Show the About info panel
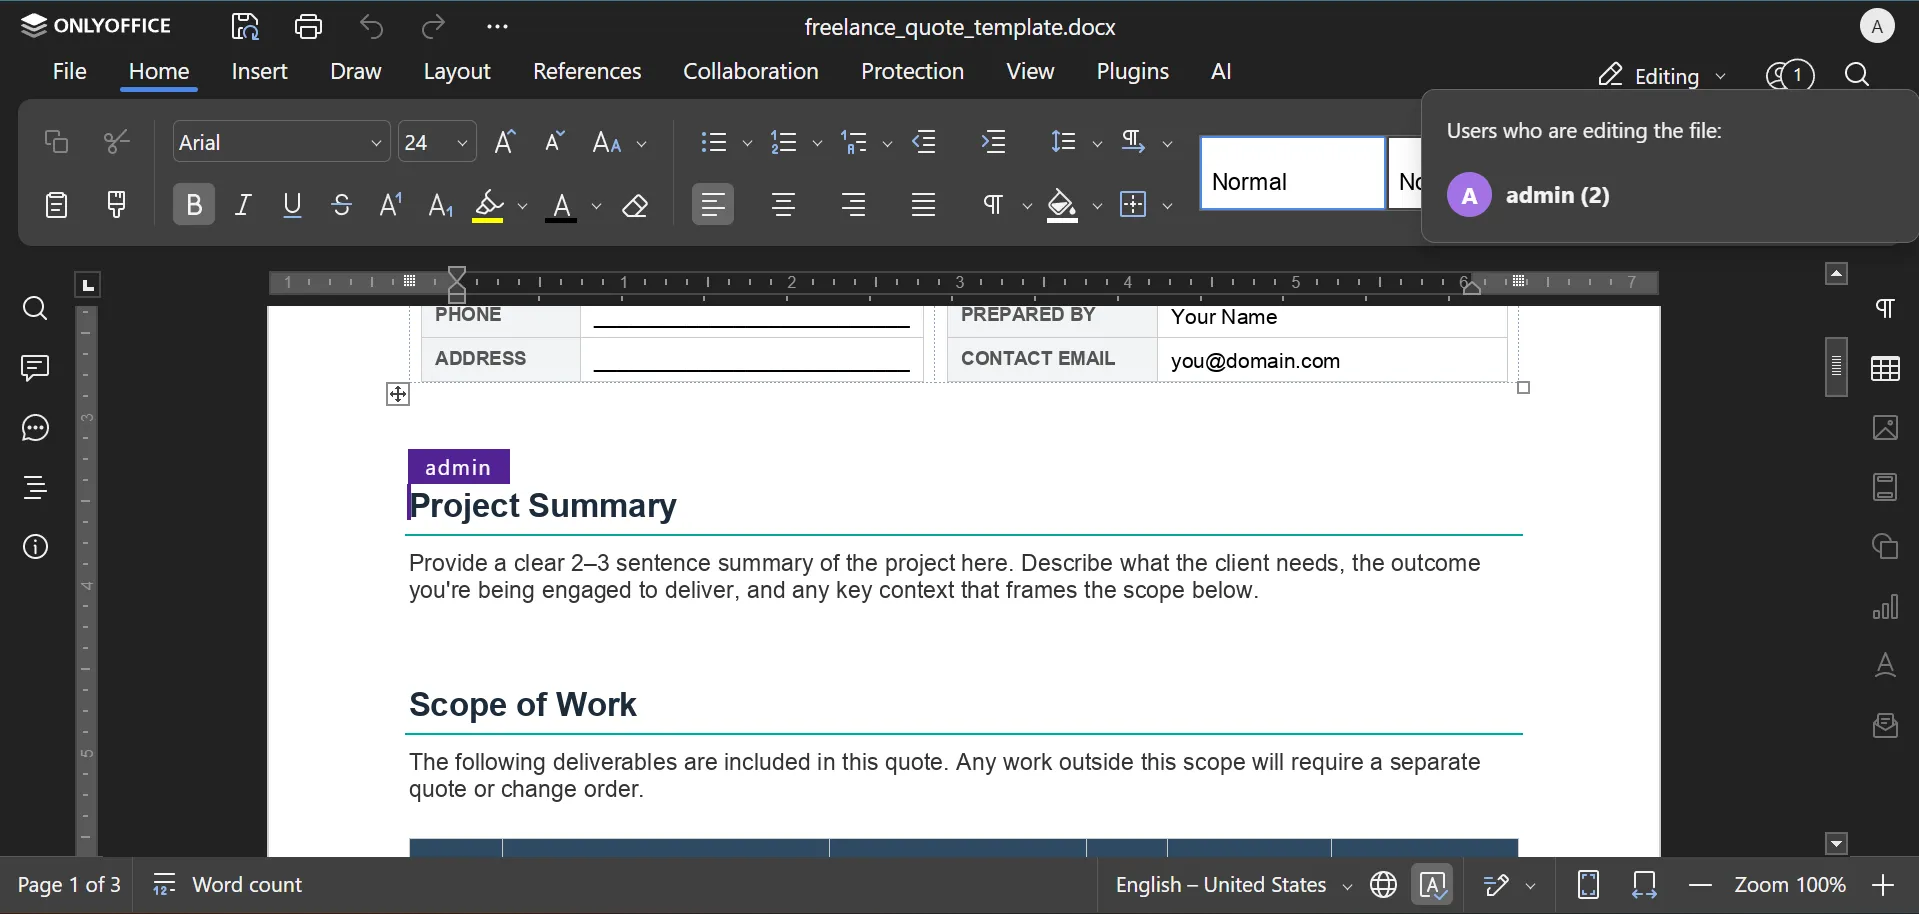1919x914 pixels. click(x=35, y=547)
